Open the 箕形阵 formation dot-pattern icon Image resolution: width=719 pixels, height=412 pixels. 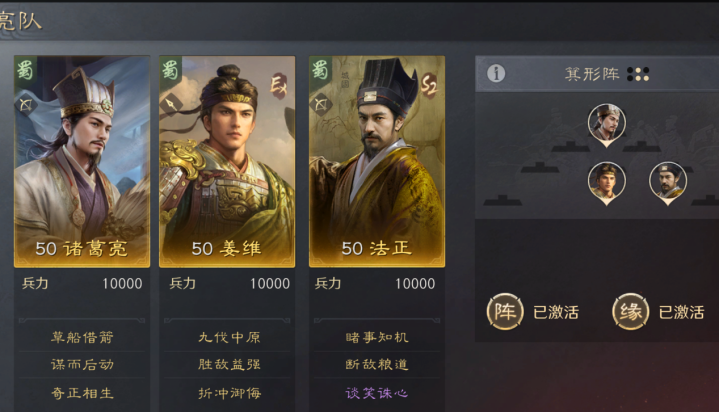coord(638,74)
